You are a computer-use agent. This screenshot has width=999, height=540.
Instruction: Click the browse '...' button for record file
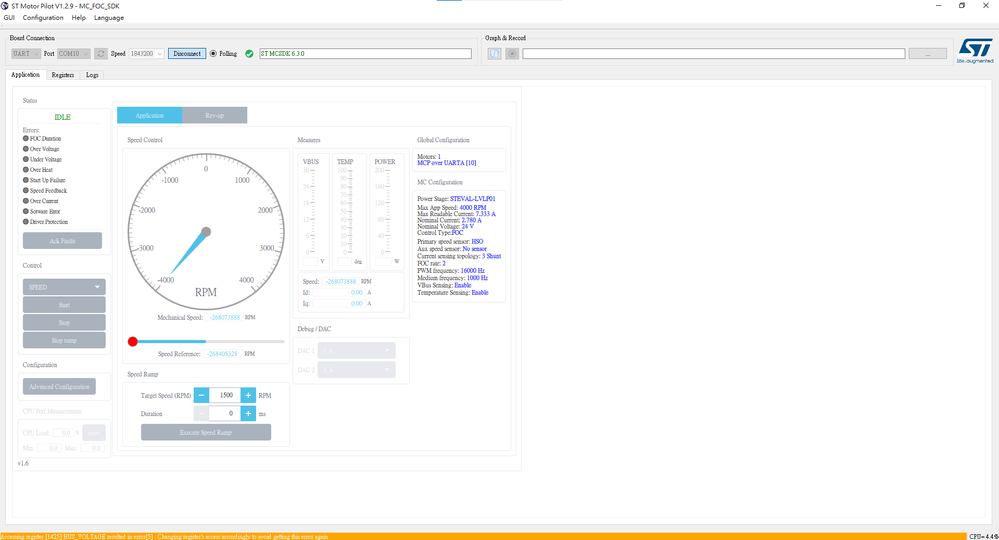(x=928, y=53)
